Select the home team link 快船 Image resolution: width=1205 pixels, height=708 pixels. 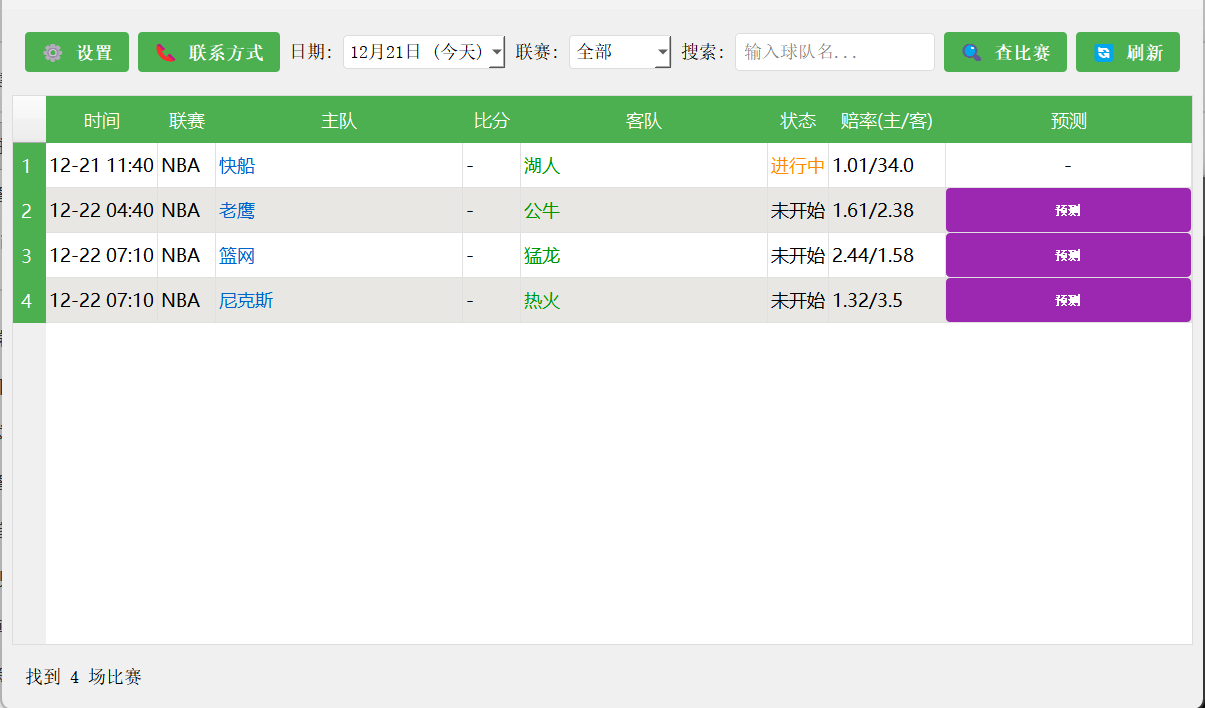coord(237,166)
